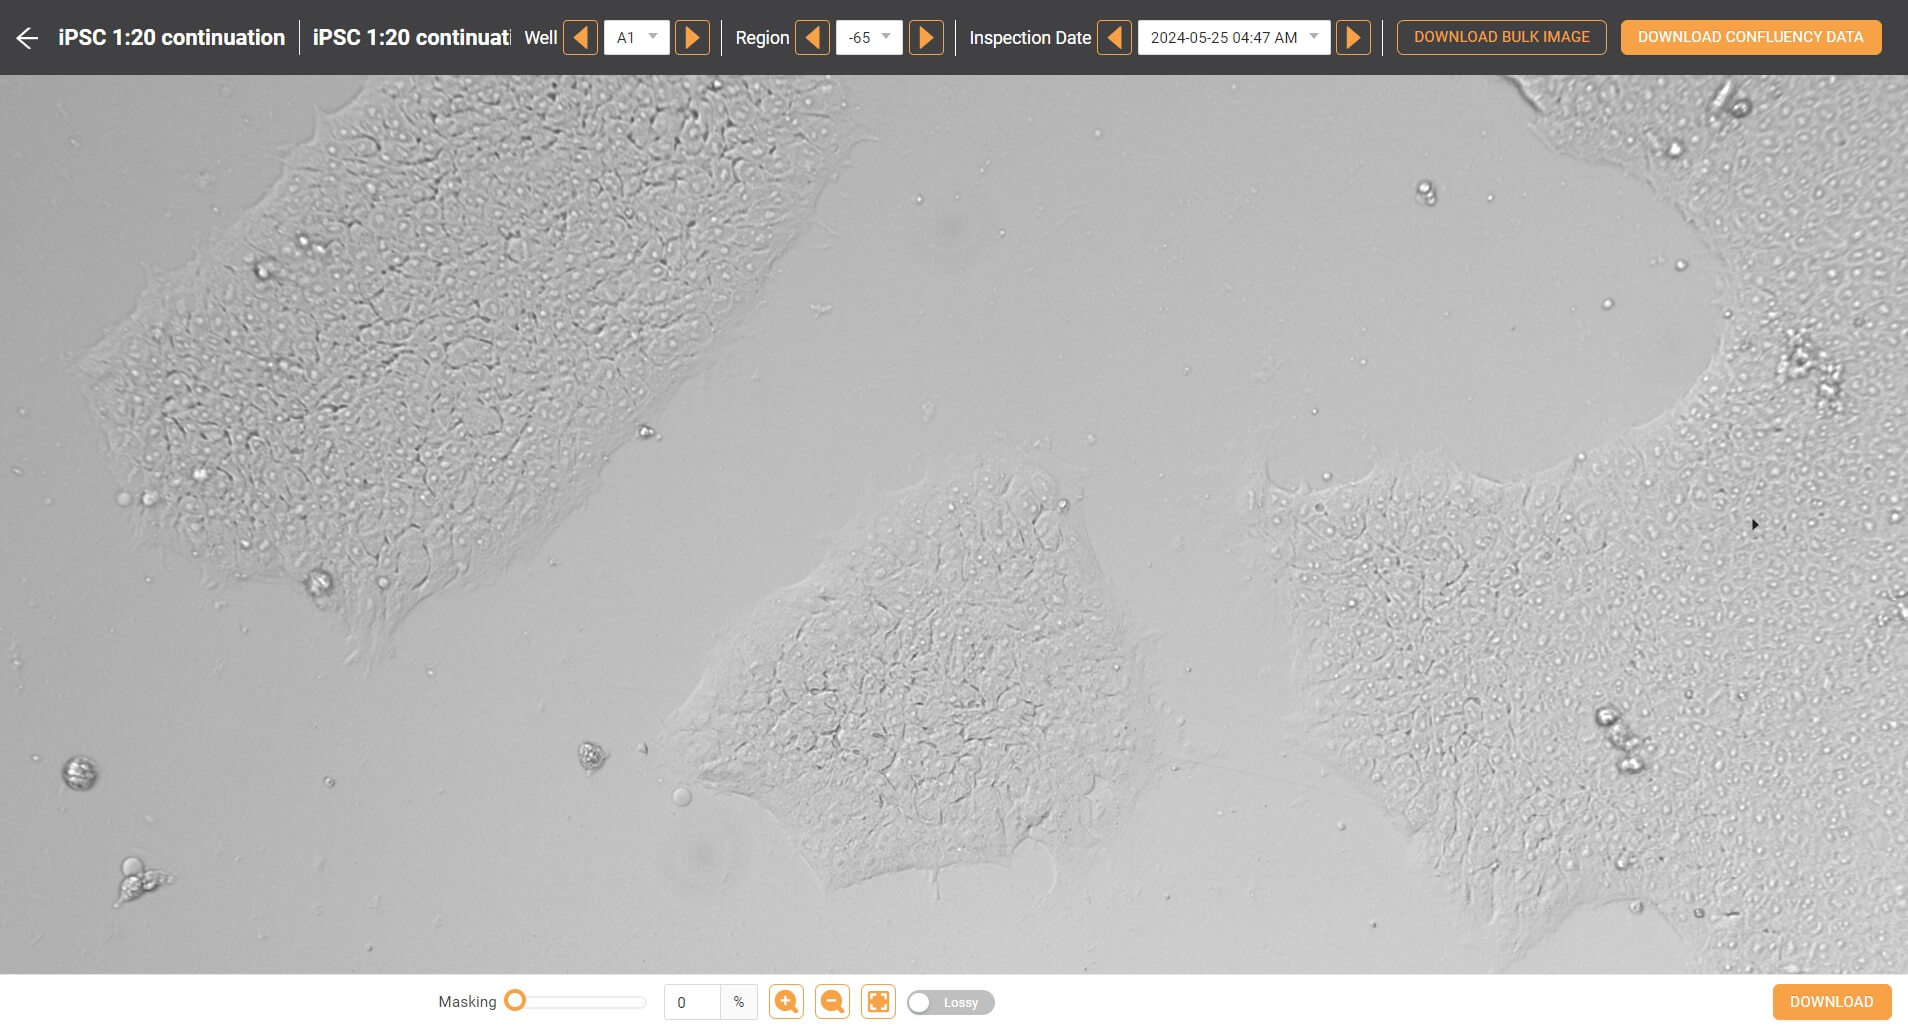Click DOWNLOAD BULK IMAGE
Screen dimensions: 1908x1027
[1501, 37]
